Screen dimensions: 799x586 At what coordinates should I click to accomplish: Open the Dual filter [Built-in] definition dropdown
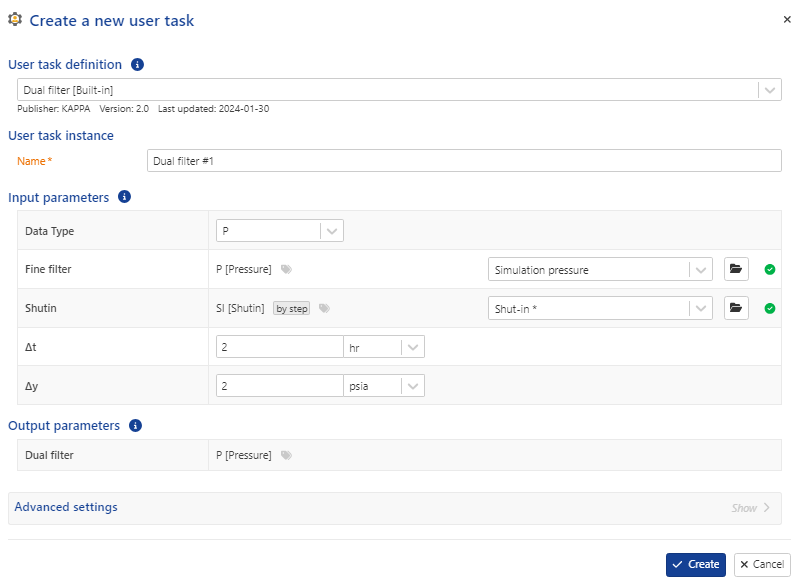[399, 90]
